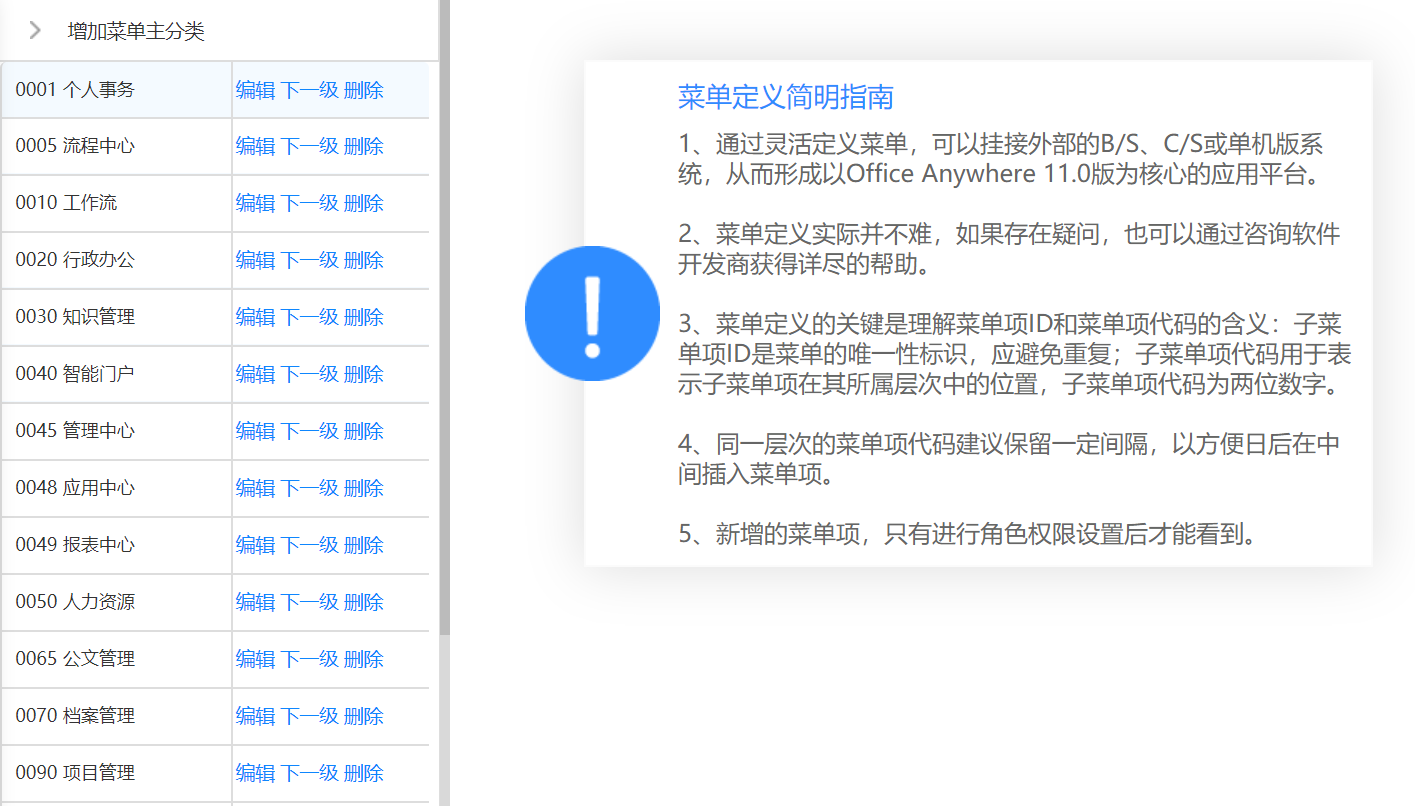Image resolution: width=1415 pixels, height=806 pixels.
Task: Remove the 0049 报表中心 menu
Action: pyautogui.click(x=364, y=545)
